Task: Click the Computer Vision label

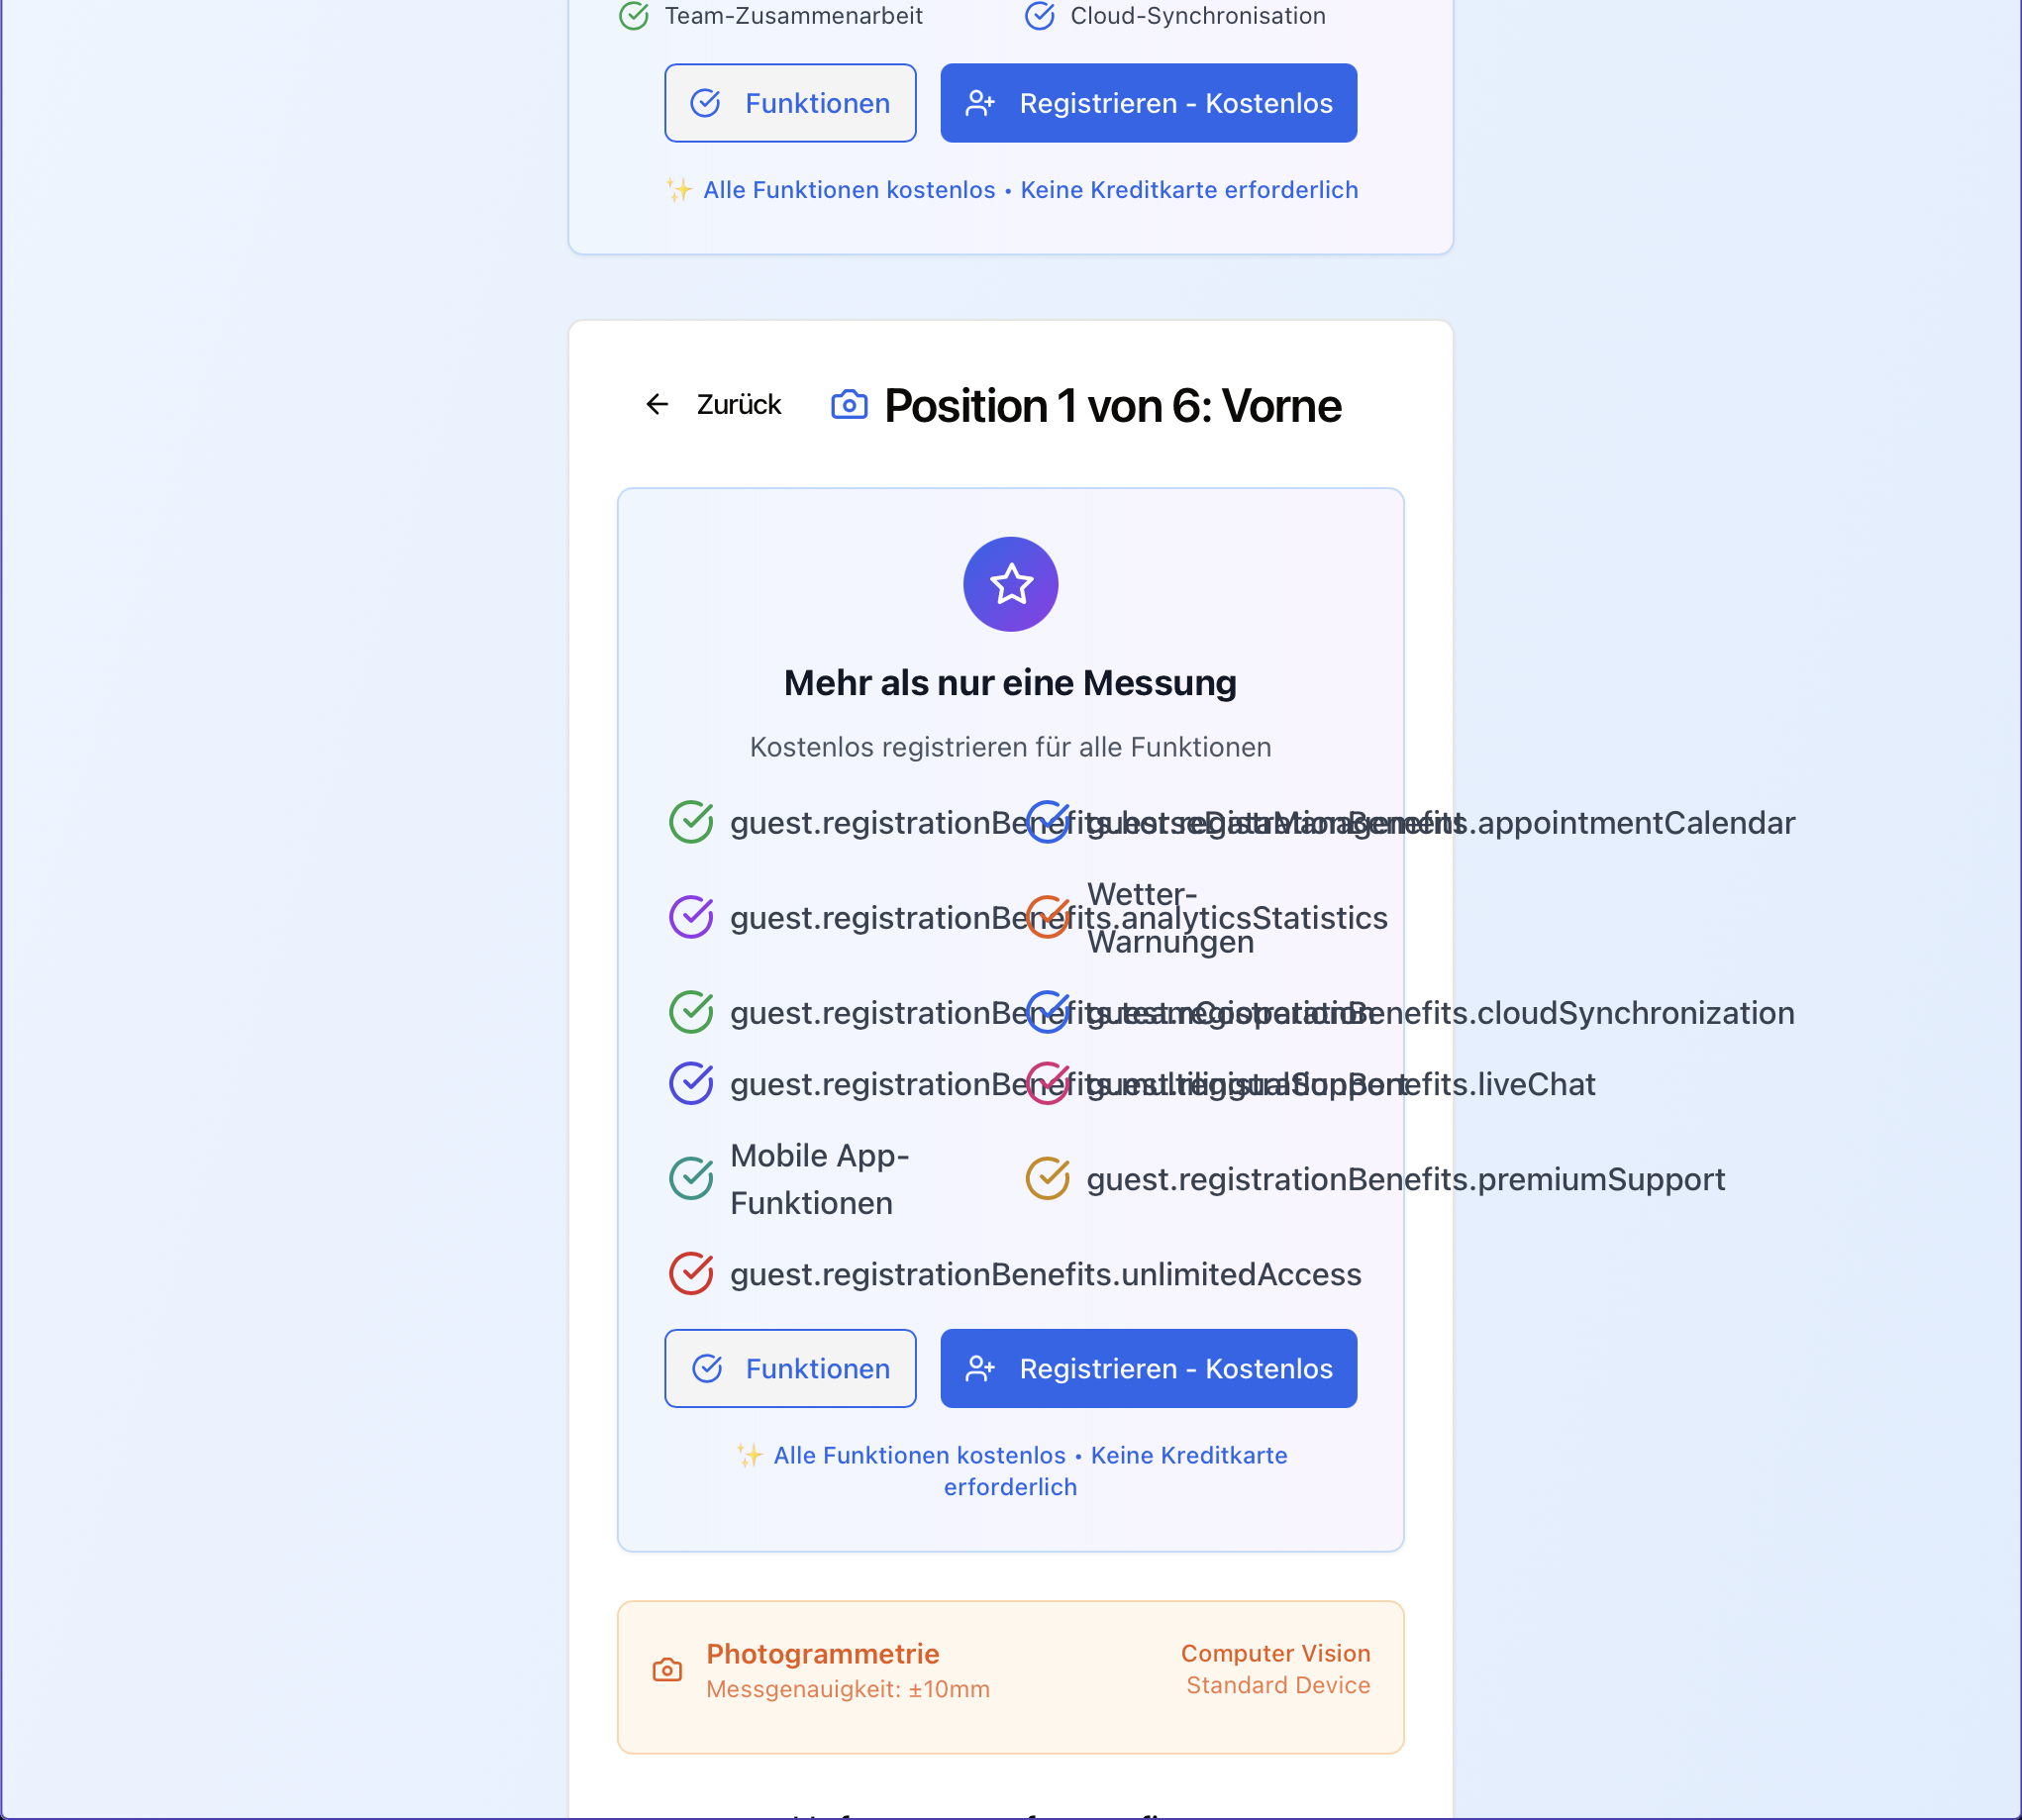Action: pyautogui.click(x=1275, y=1654)
